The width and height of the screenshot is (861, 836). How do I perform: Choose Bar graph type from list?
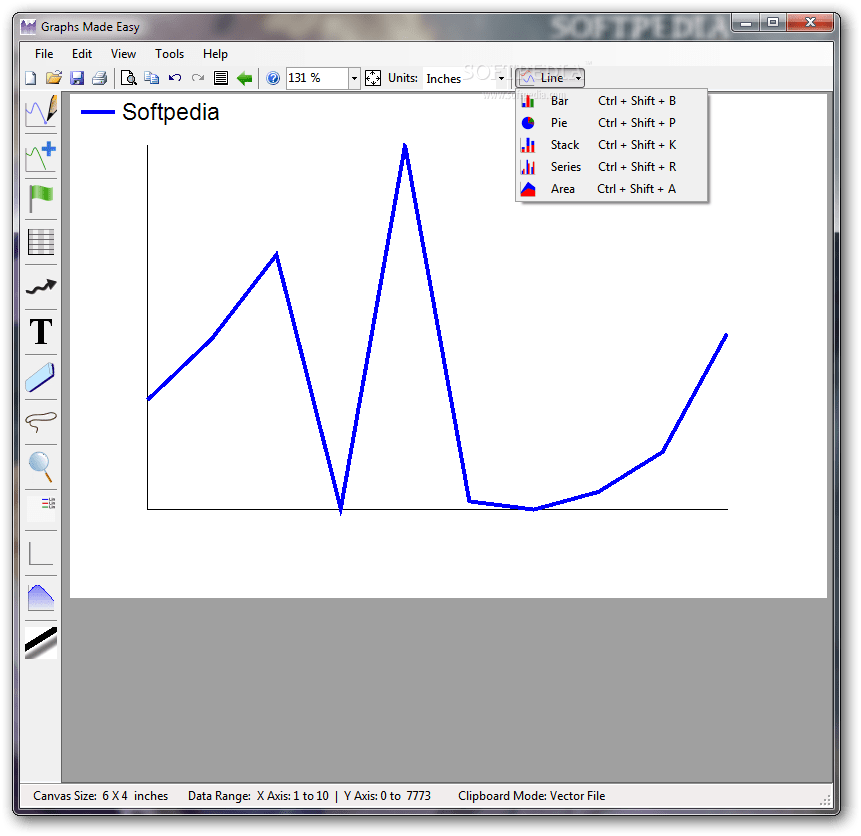coord(611,101)
